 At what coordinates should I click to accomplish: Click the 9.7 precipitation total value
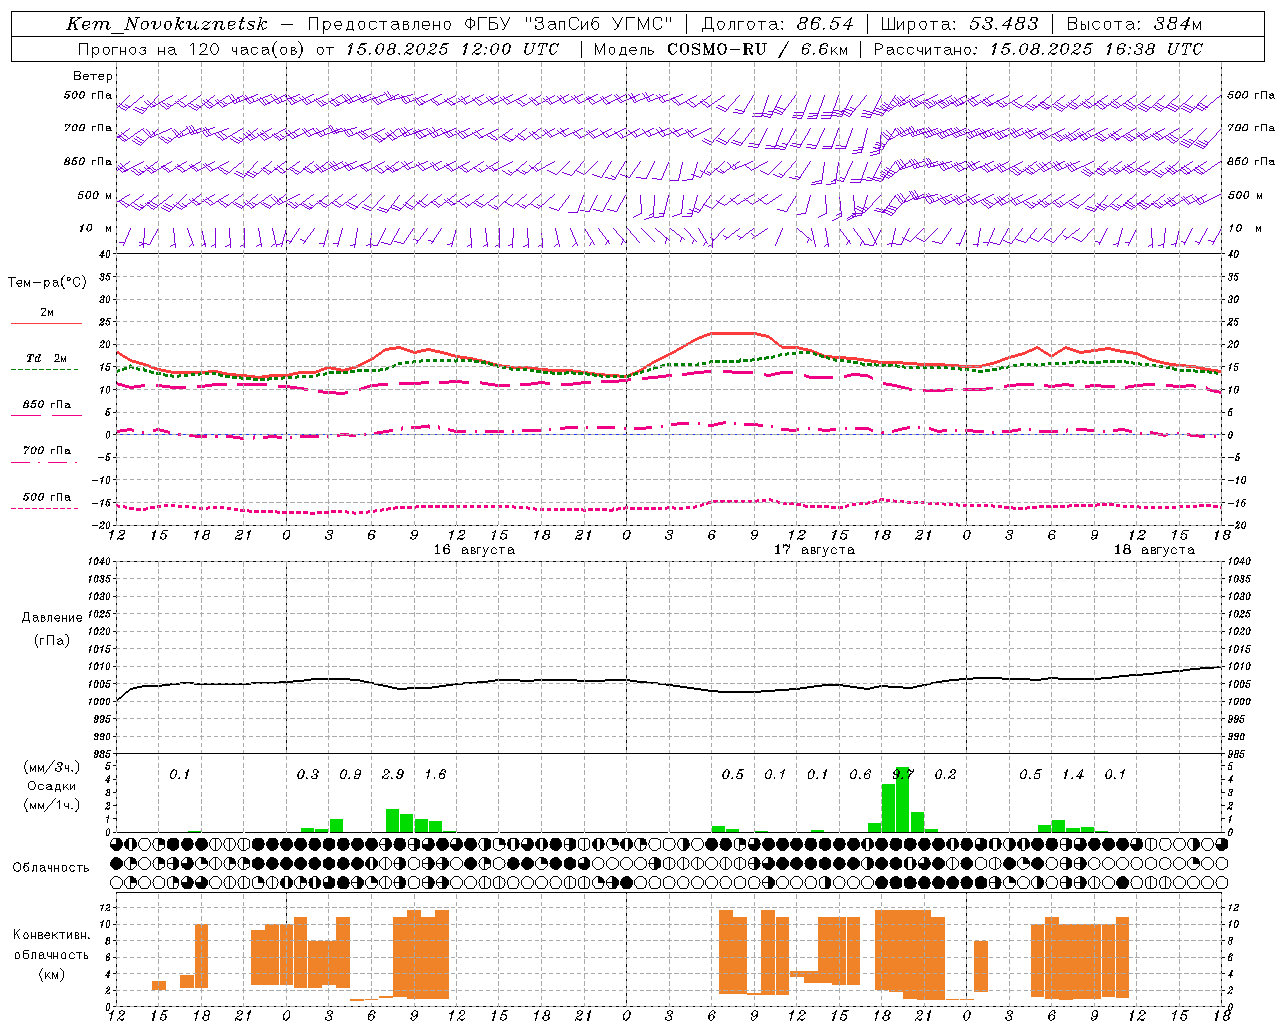point(903,775)
